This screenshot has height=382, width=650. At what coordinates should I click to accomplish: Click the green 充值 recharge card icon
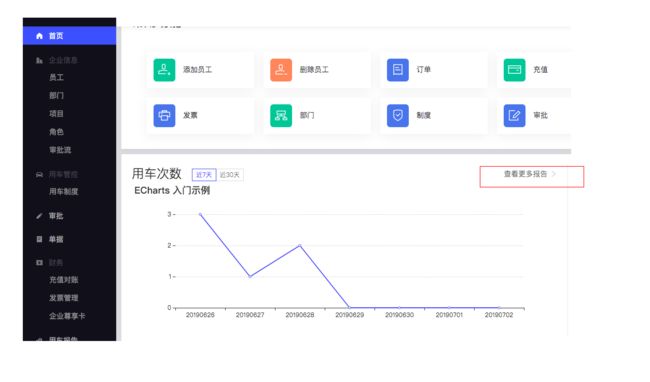tap(514, 70)
